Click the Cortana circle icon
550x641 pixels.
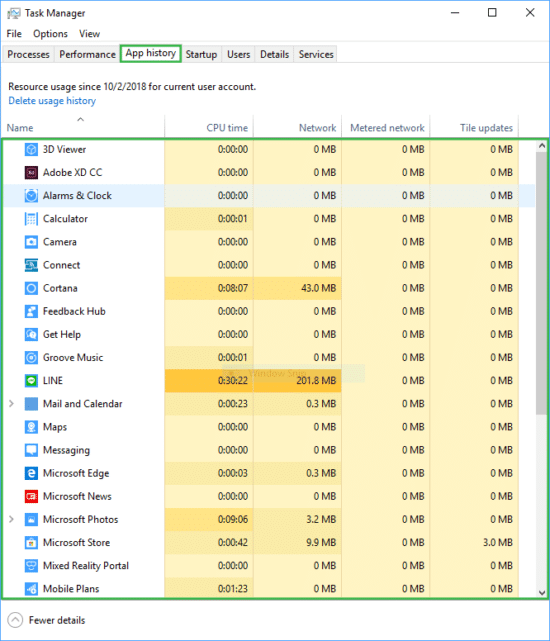pos(31,288)
